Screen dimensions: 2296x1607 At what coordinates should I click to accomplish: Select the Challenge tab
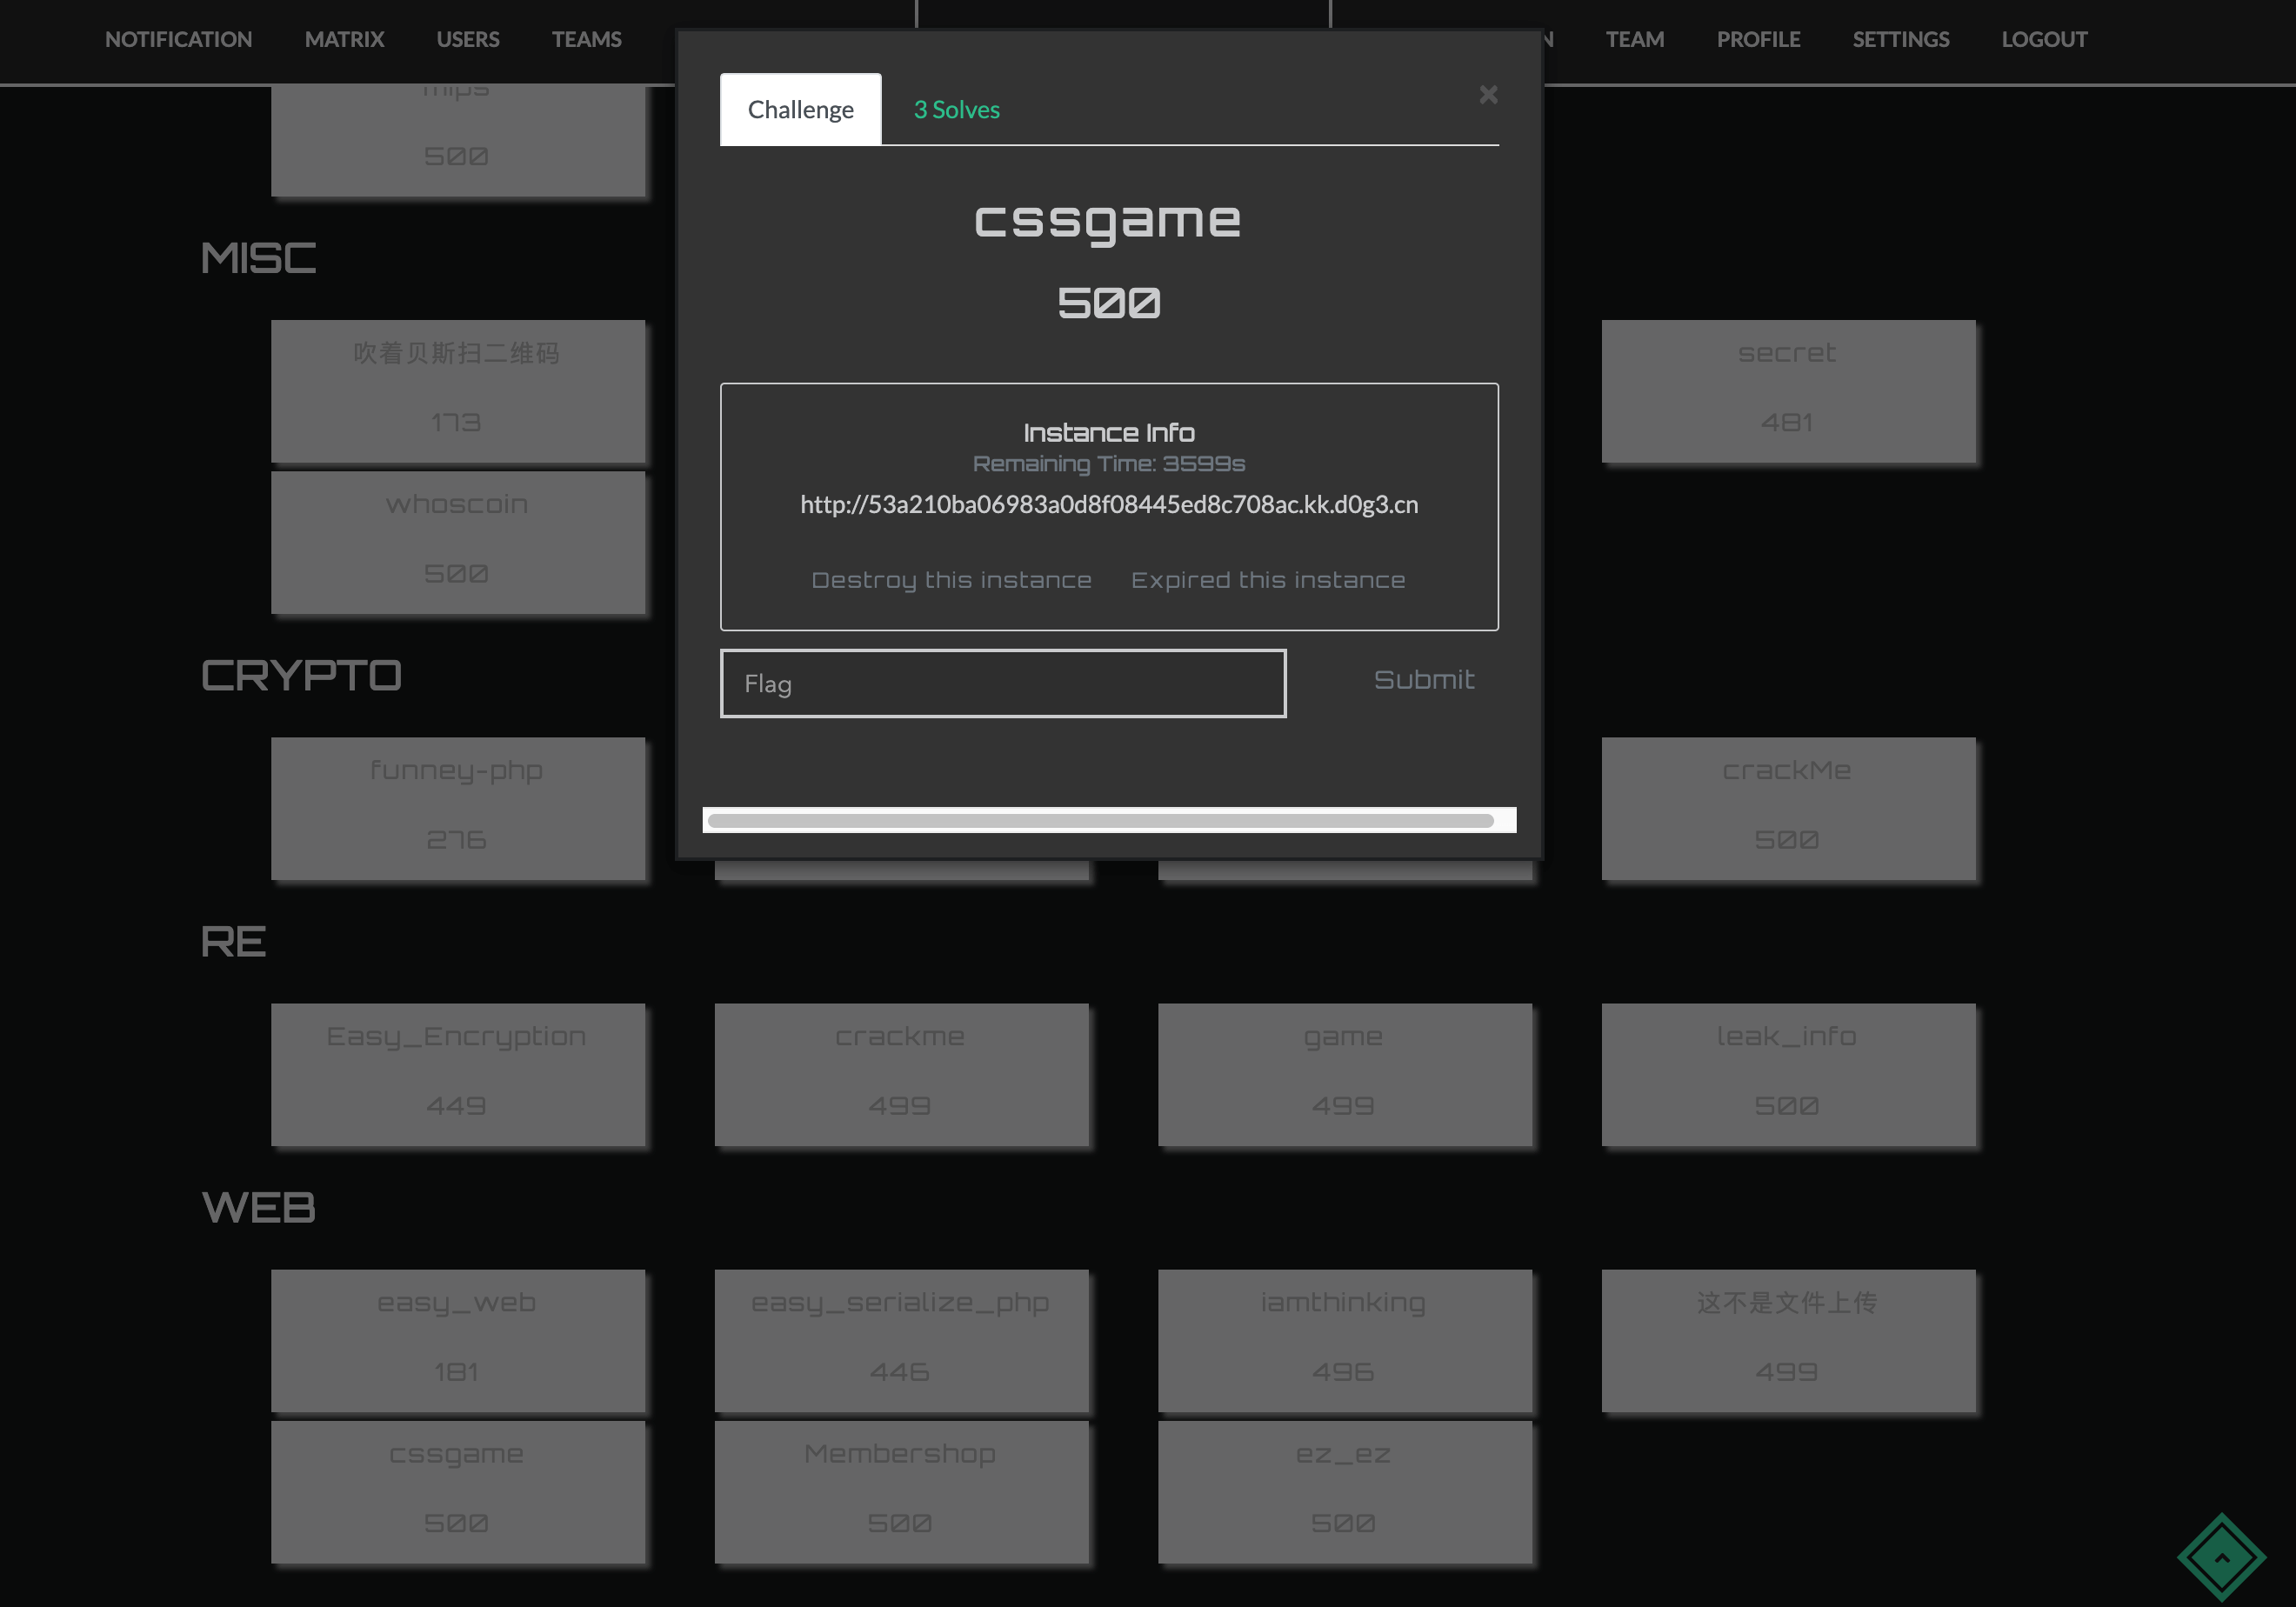click(800, 110)
